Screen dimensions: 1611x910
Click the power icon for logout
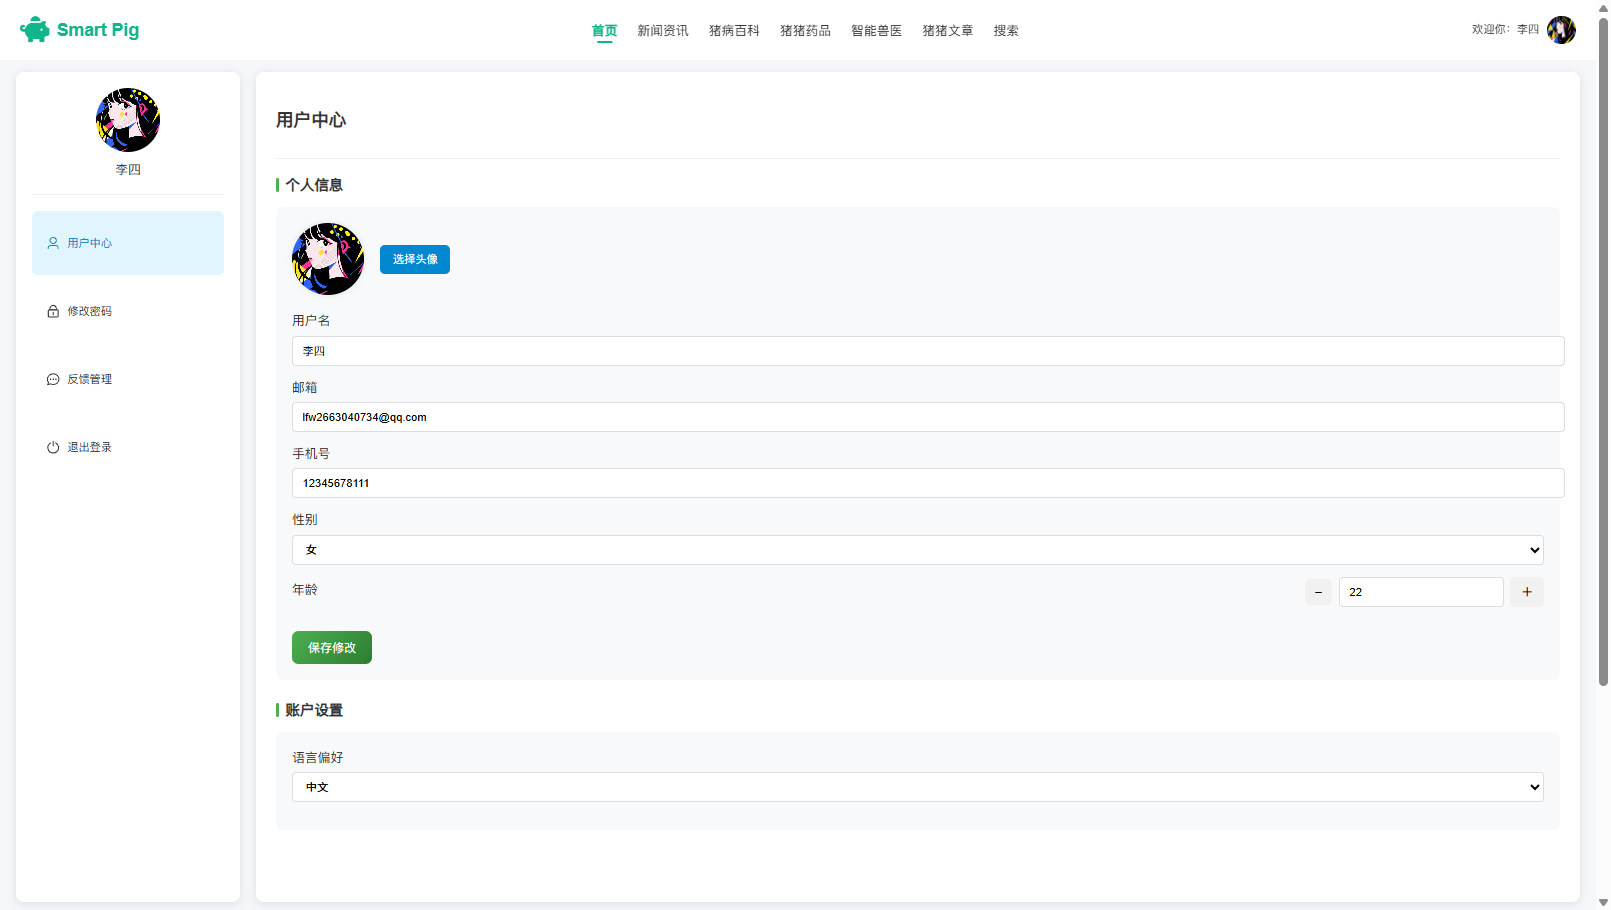53,447
